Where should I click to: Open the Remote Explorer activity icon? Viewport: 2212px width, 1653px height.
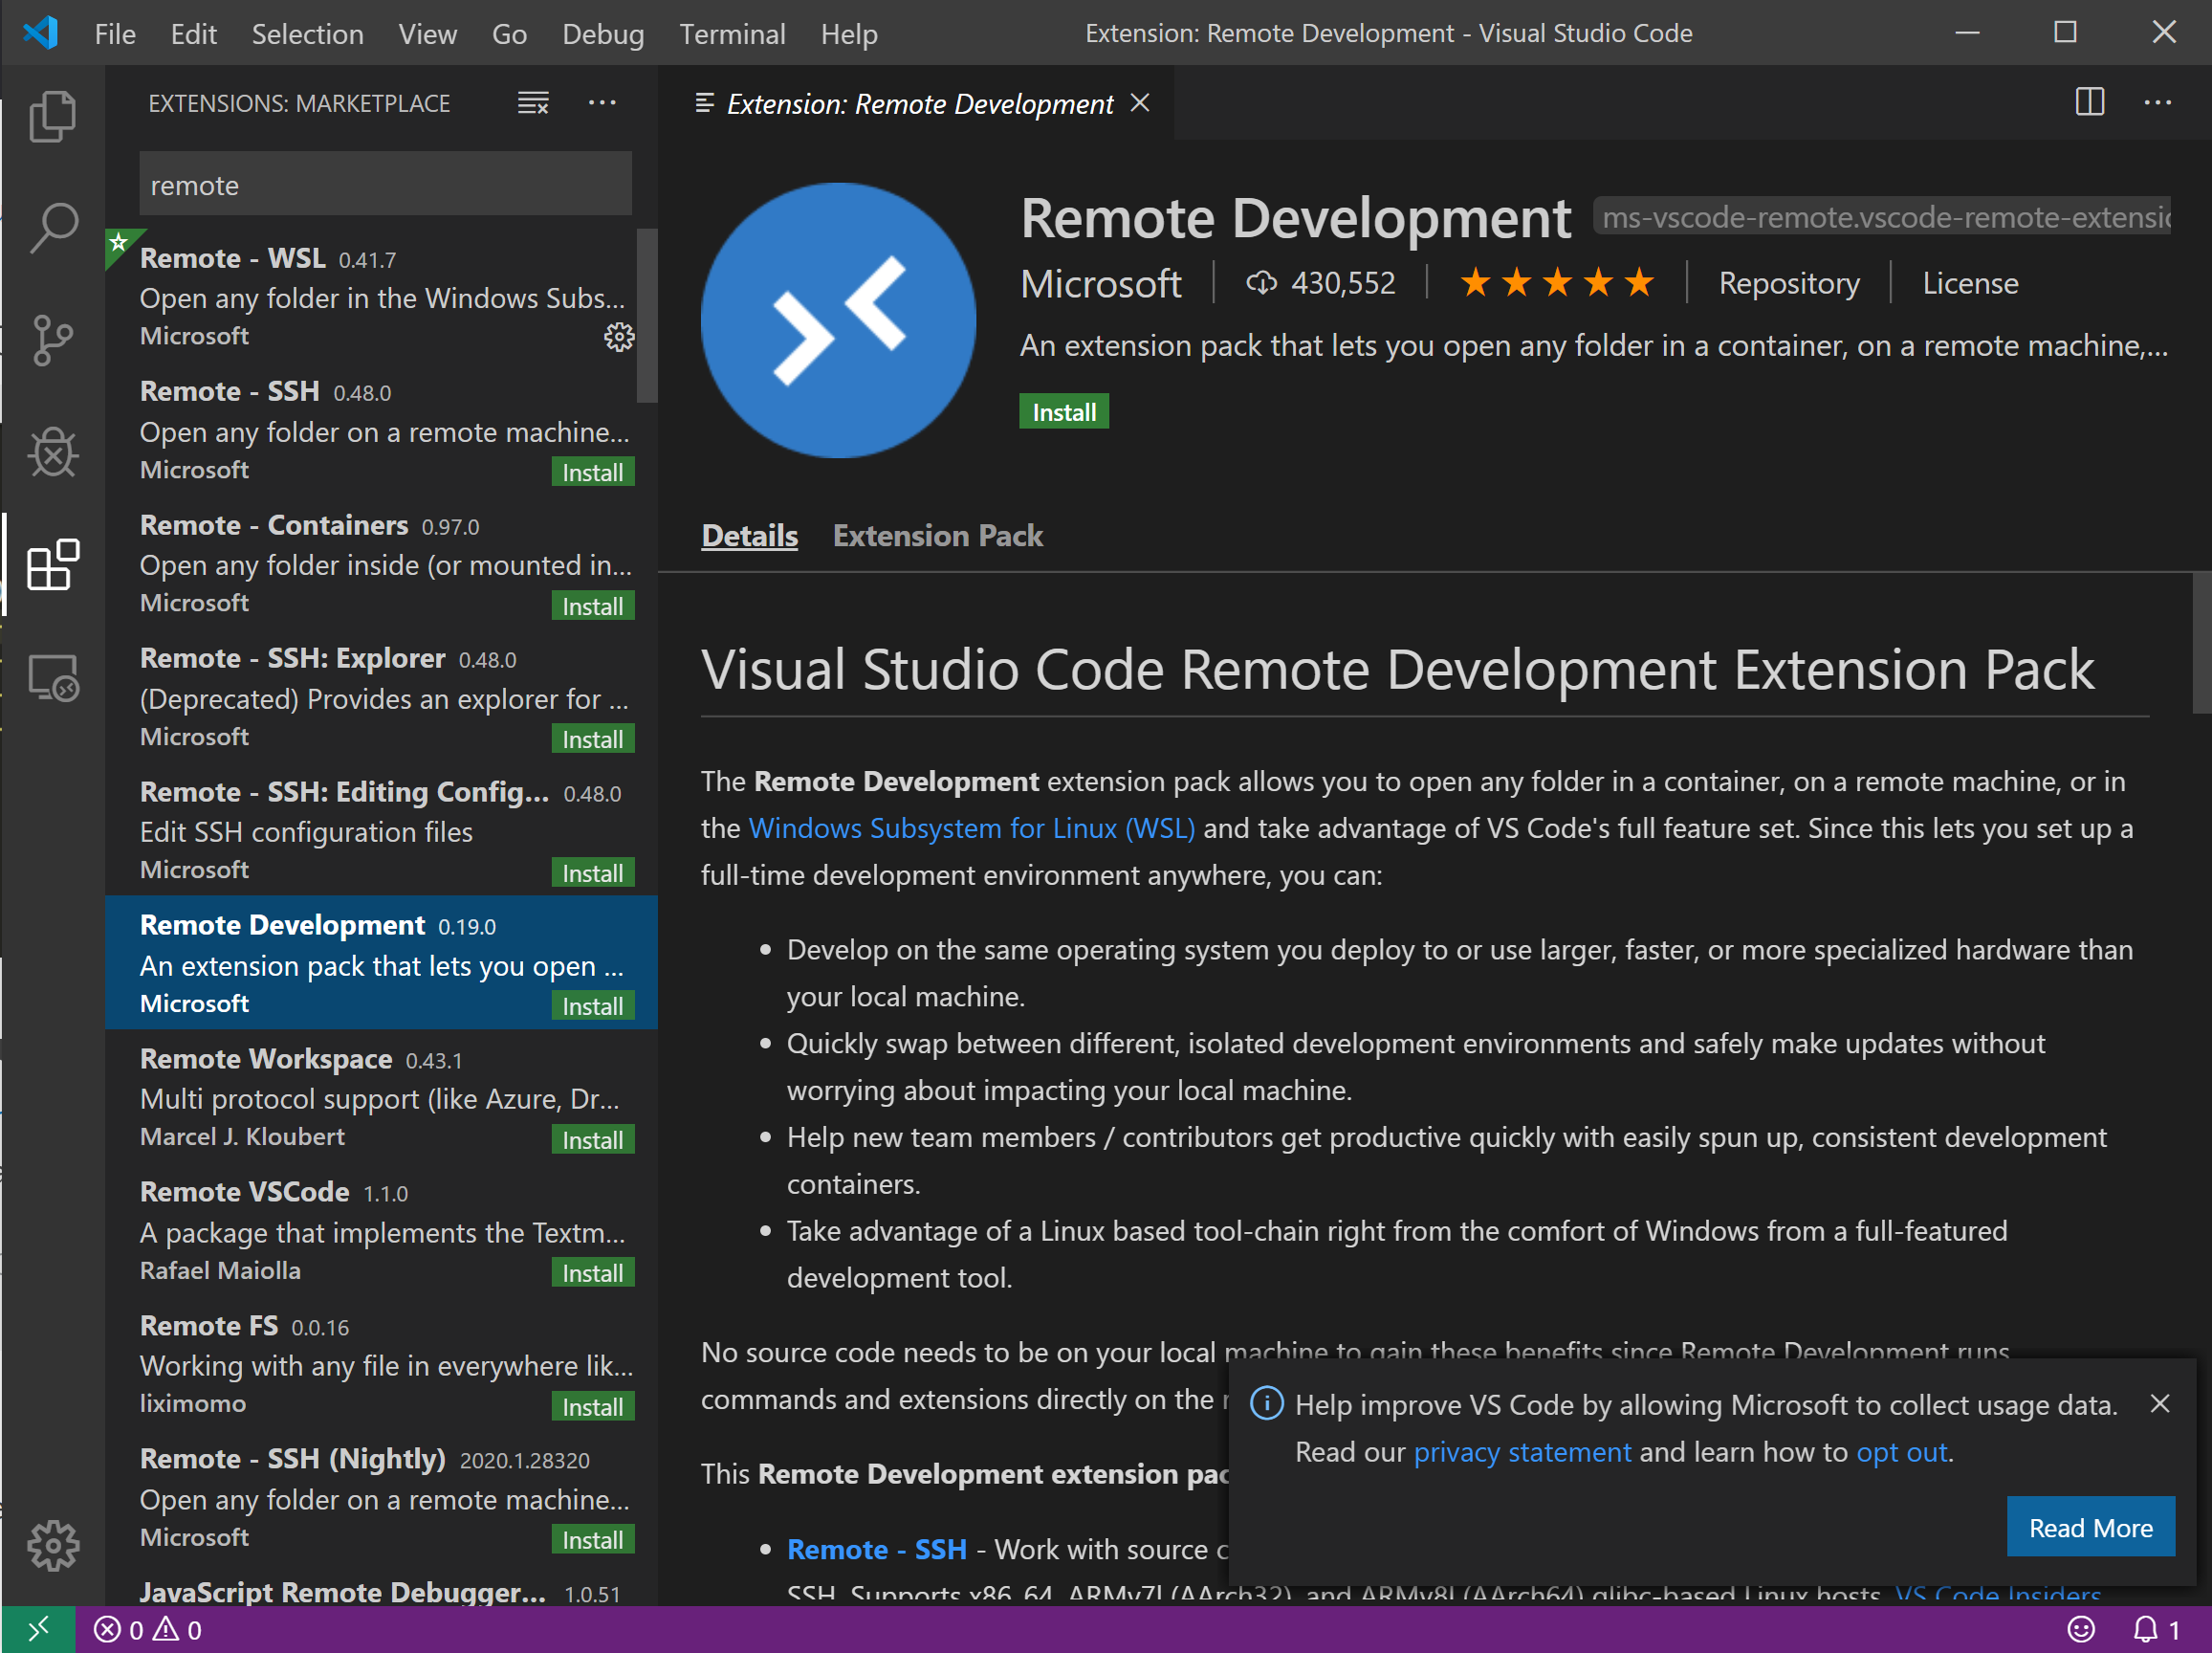52,678
